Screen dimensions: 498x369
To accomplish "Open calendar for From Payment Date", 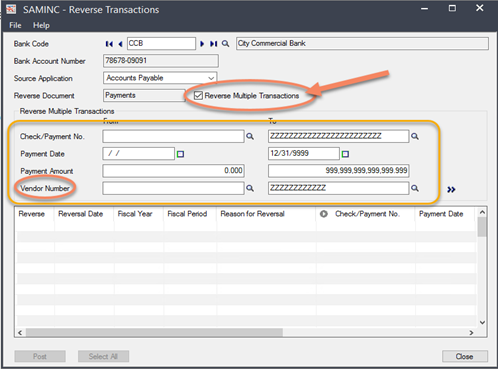I will [x=180, y=154].
